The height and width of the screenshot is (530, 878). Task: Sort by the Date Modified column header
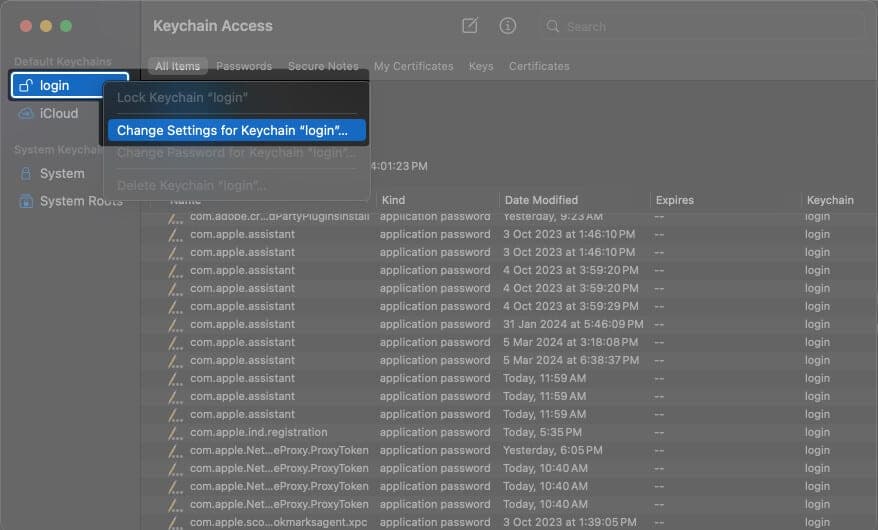pyautogui.click(x=541, y=200)
